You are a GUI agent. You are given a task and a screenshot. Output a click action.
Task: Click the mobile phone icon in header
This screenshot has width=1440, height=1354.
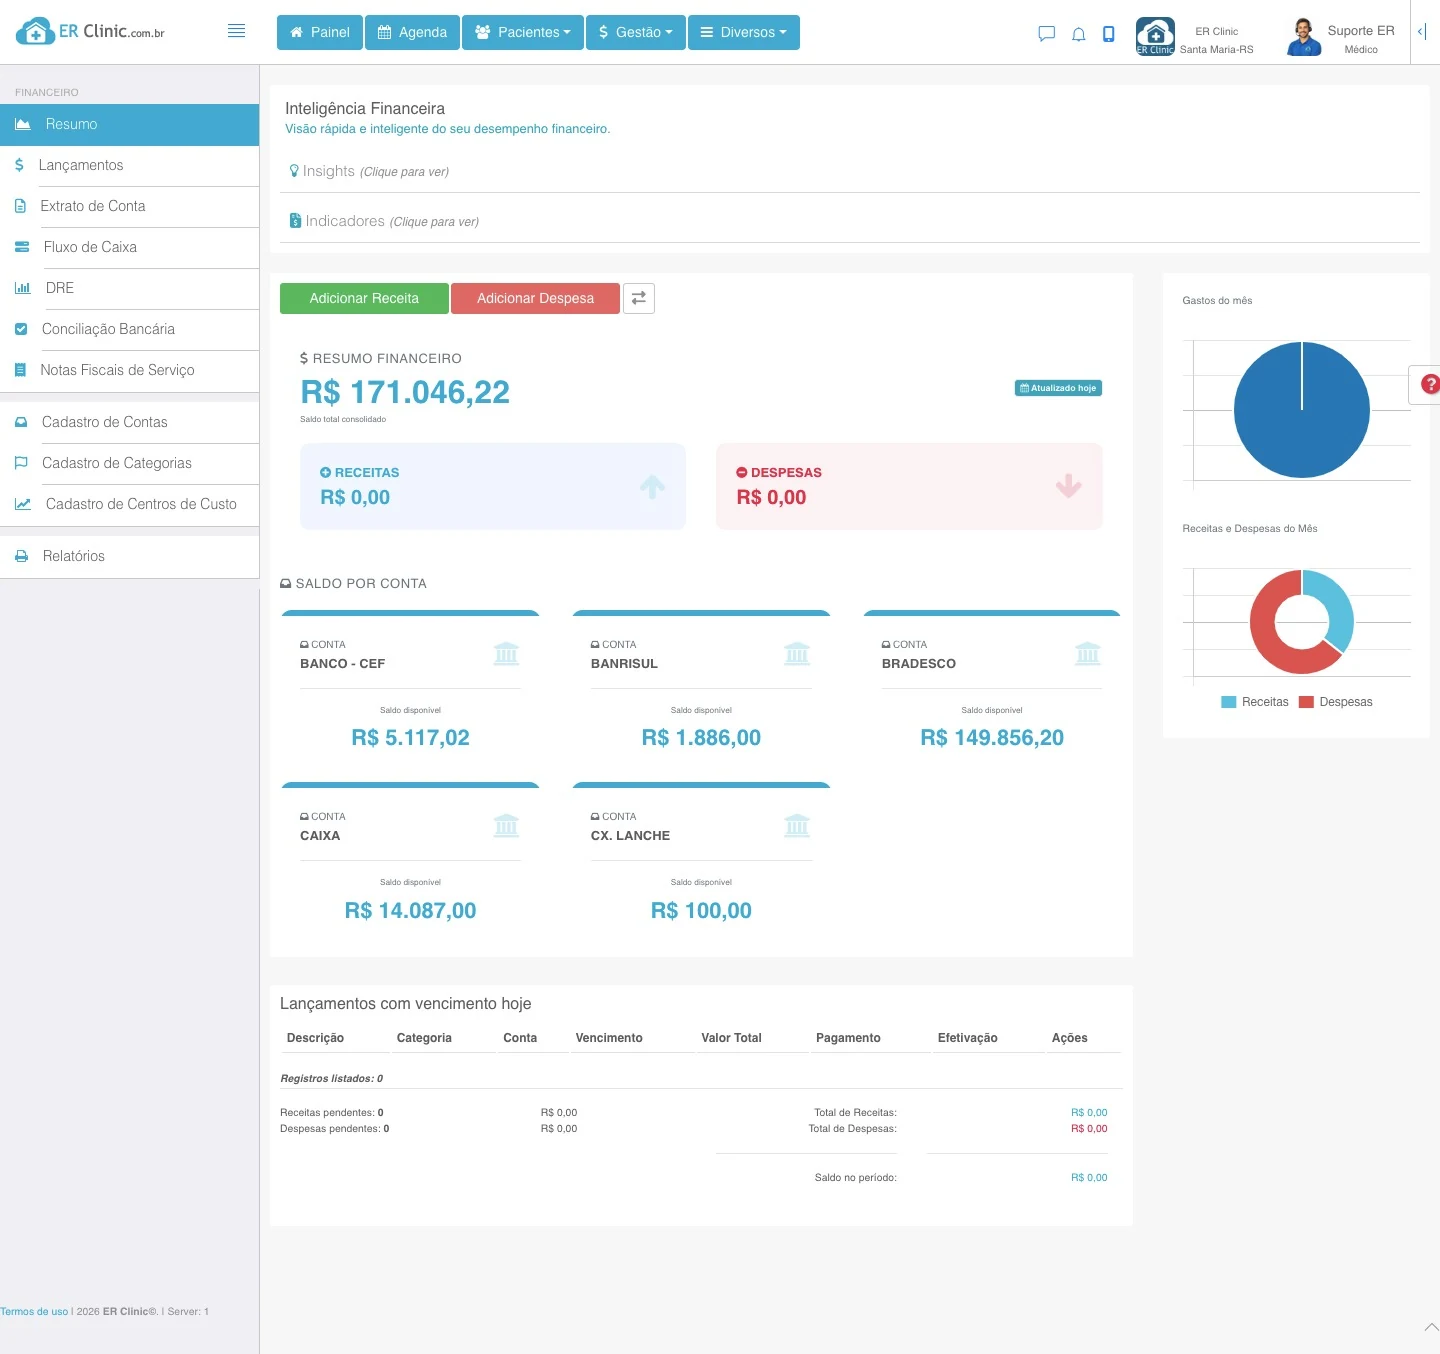tap(1108, 34)
